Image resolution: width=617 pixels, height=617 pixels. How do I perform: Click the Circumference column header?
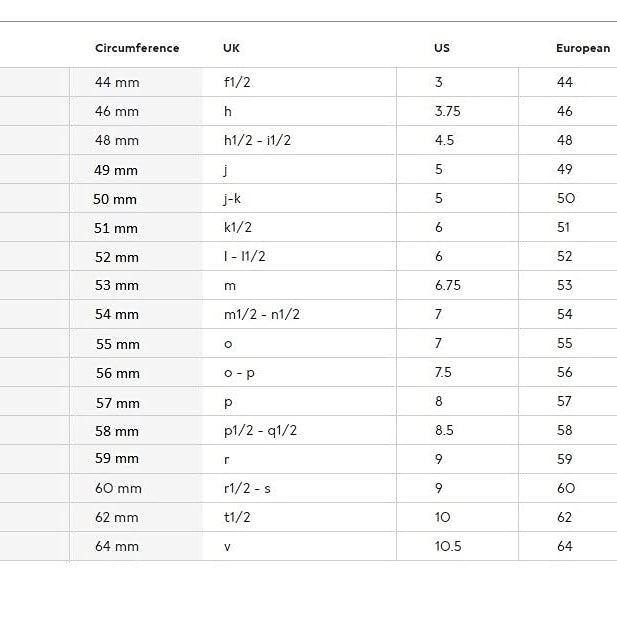(x=137, y=48)
